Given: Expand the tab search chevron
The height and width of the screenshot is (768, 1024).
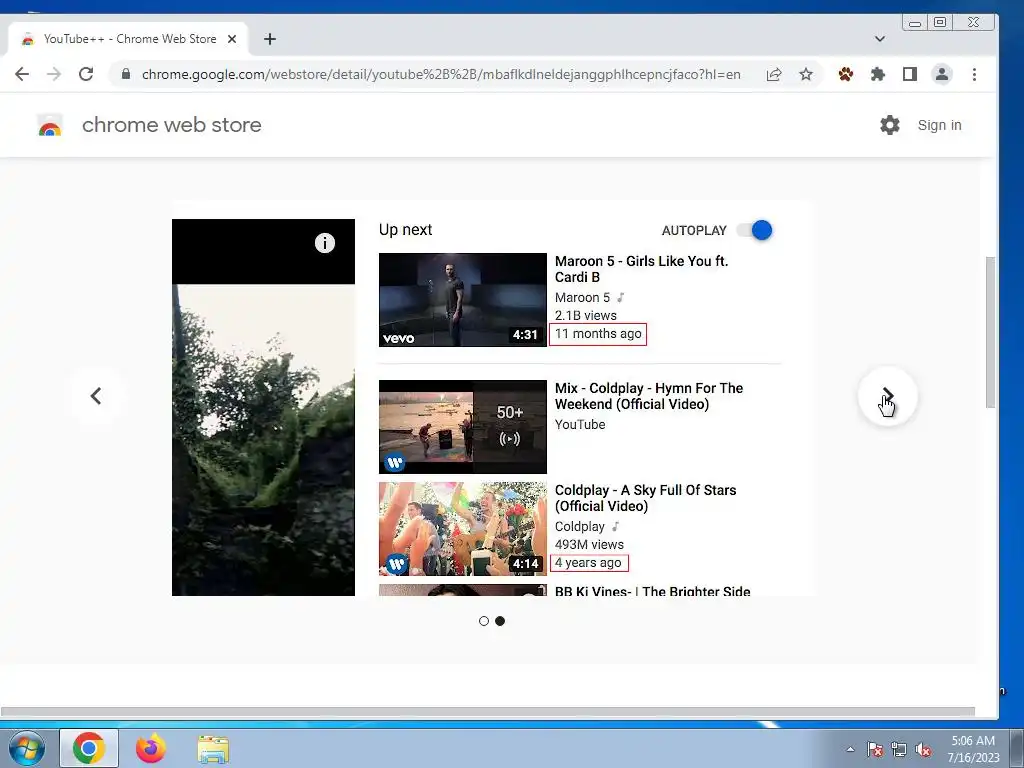Looking at the screenshot, I should coord(880,39).
